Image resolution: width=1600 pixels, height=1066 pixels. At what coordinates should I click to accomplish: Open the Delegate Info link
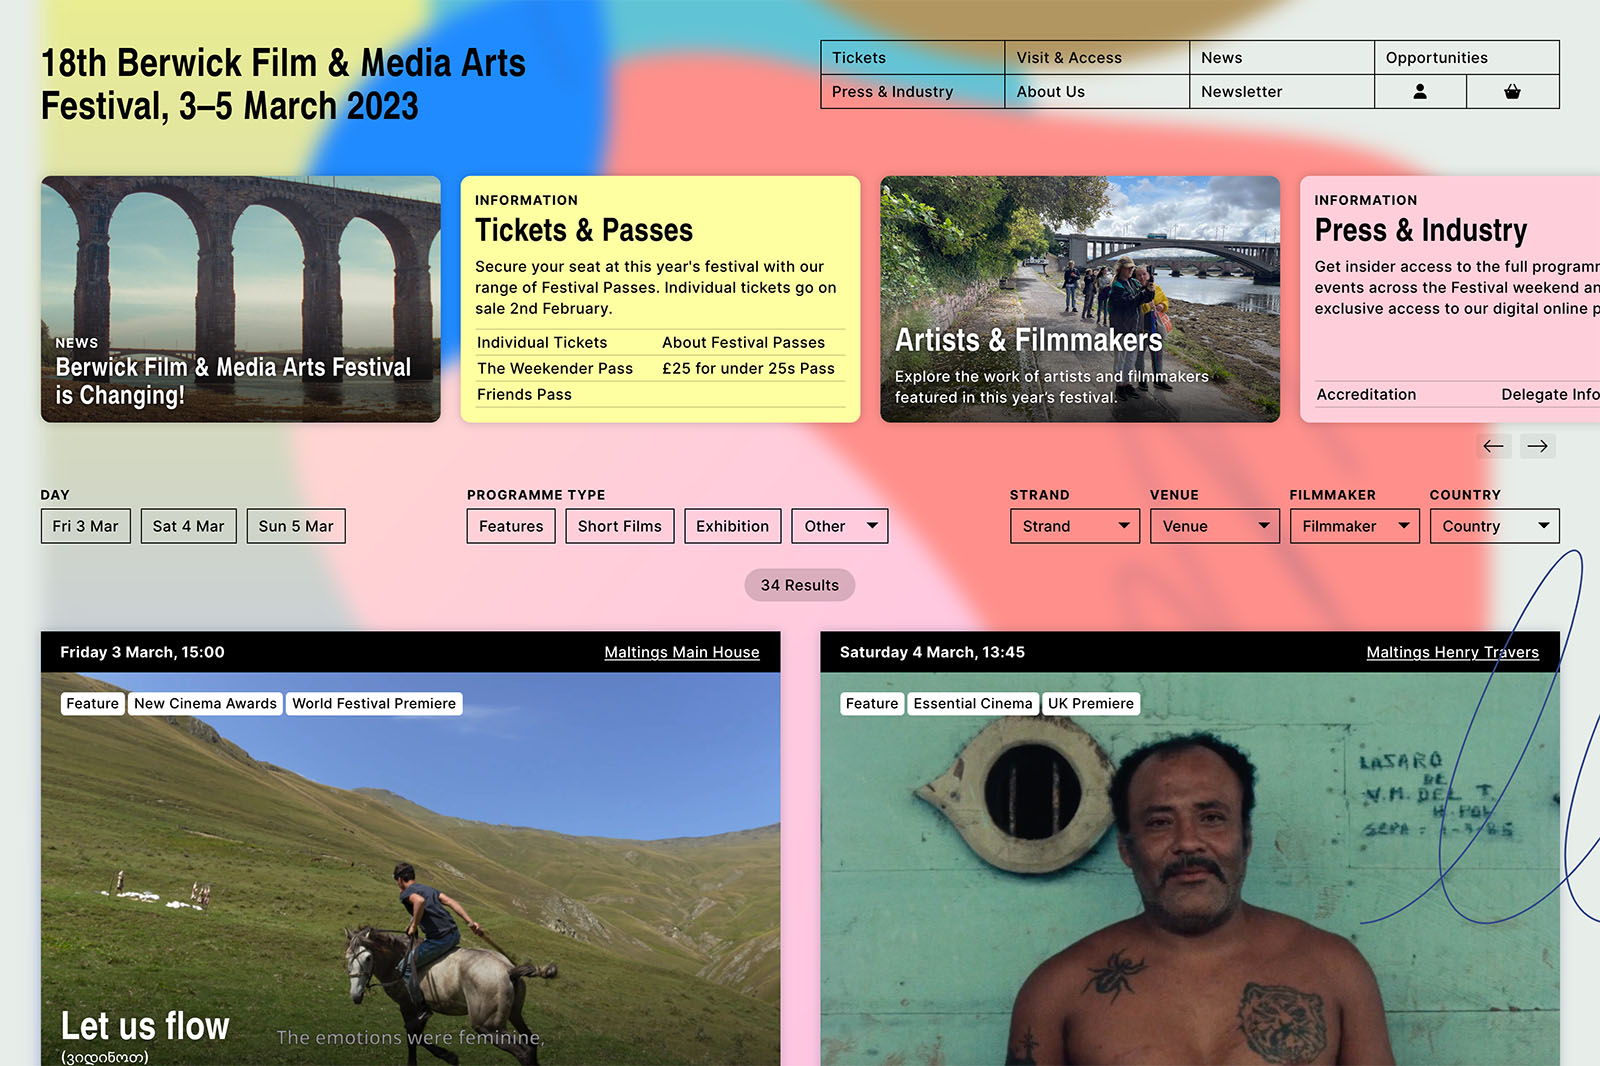[1550, 394]
